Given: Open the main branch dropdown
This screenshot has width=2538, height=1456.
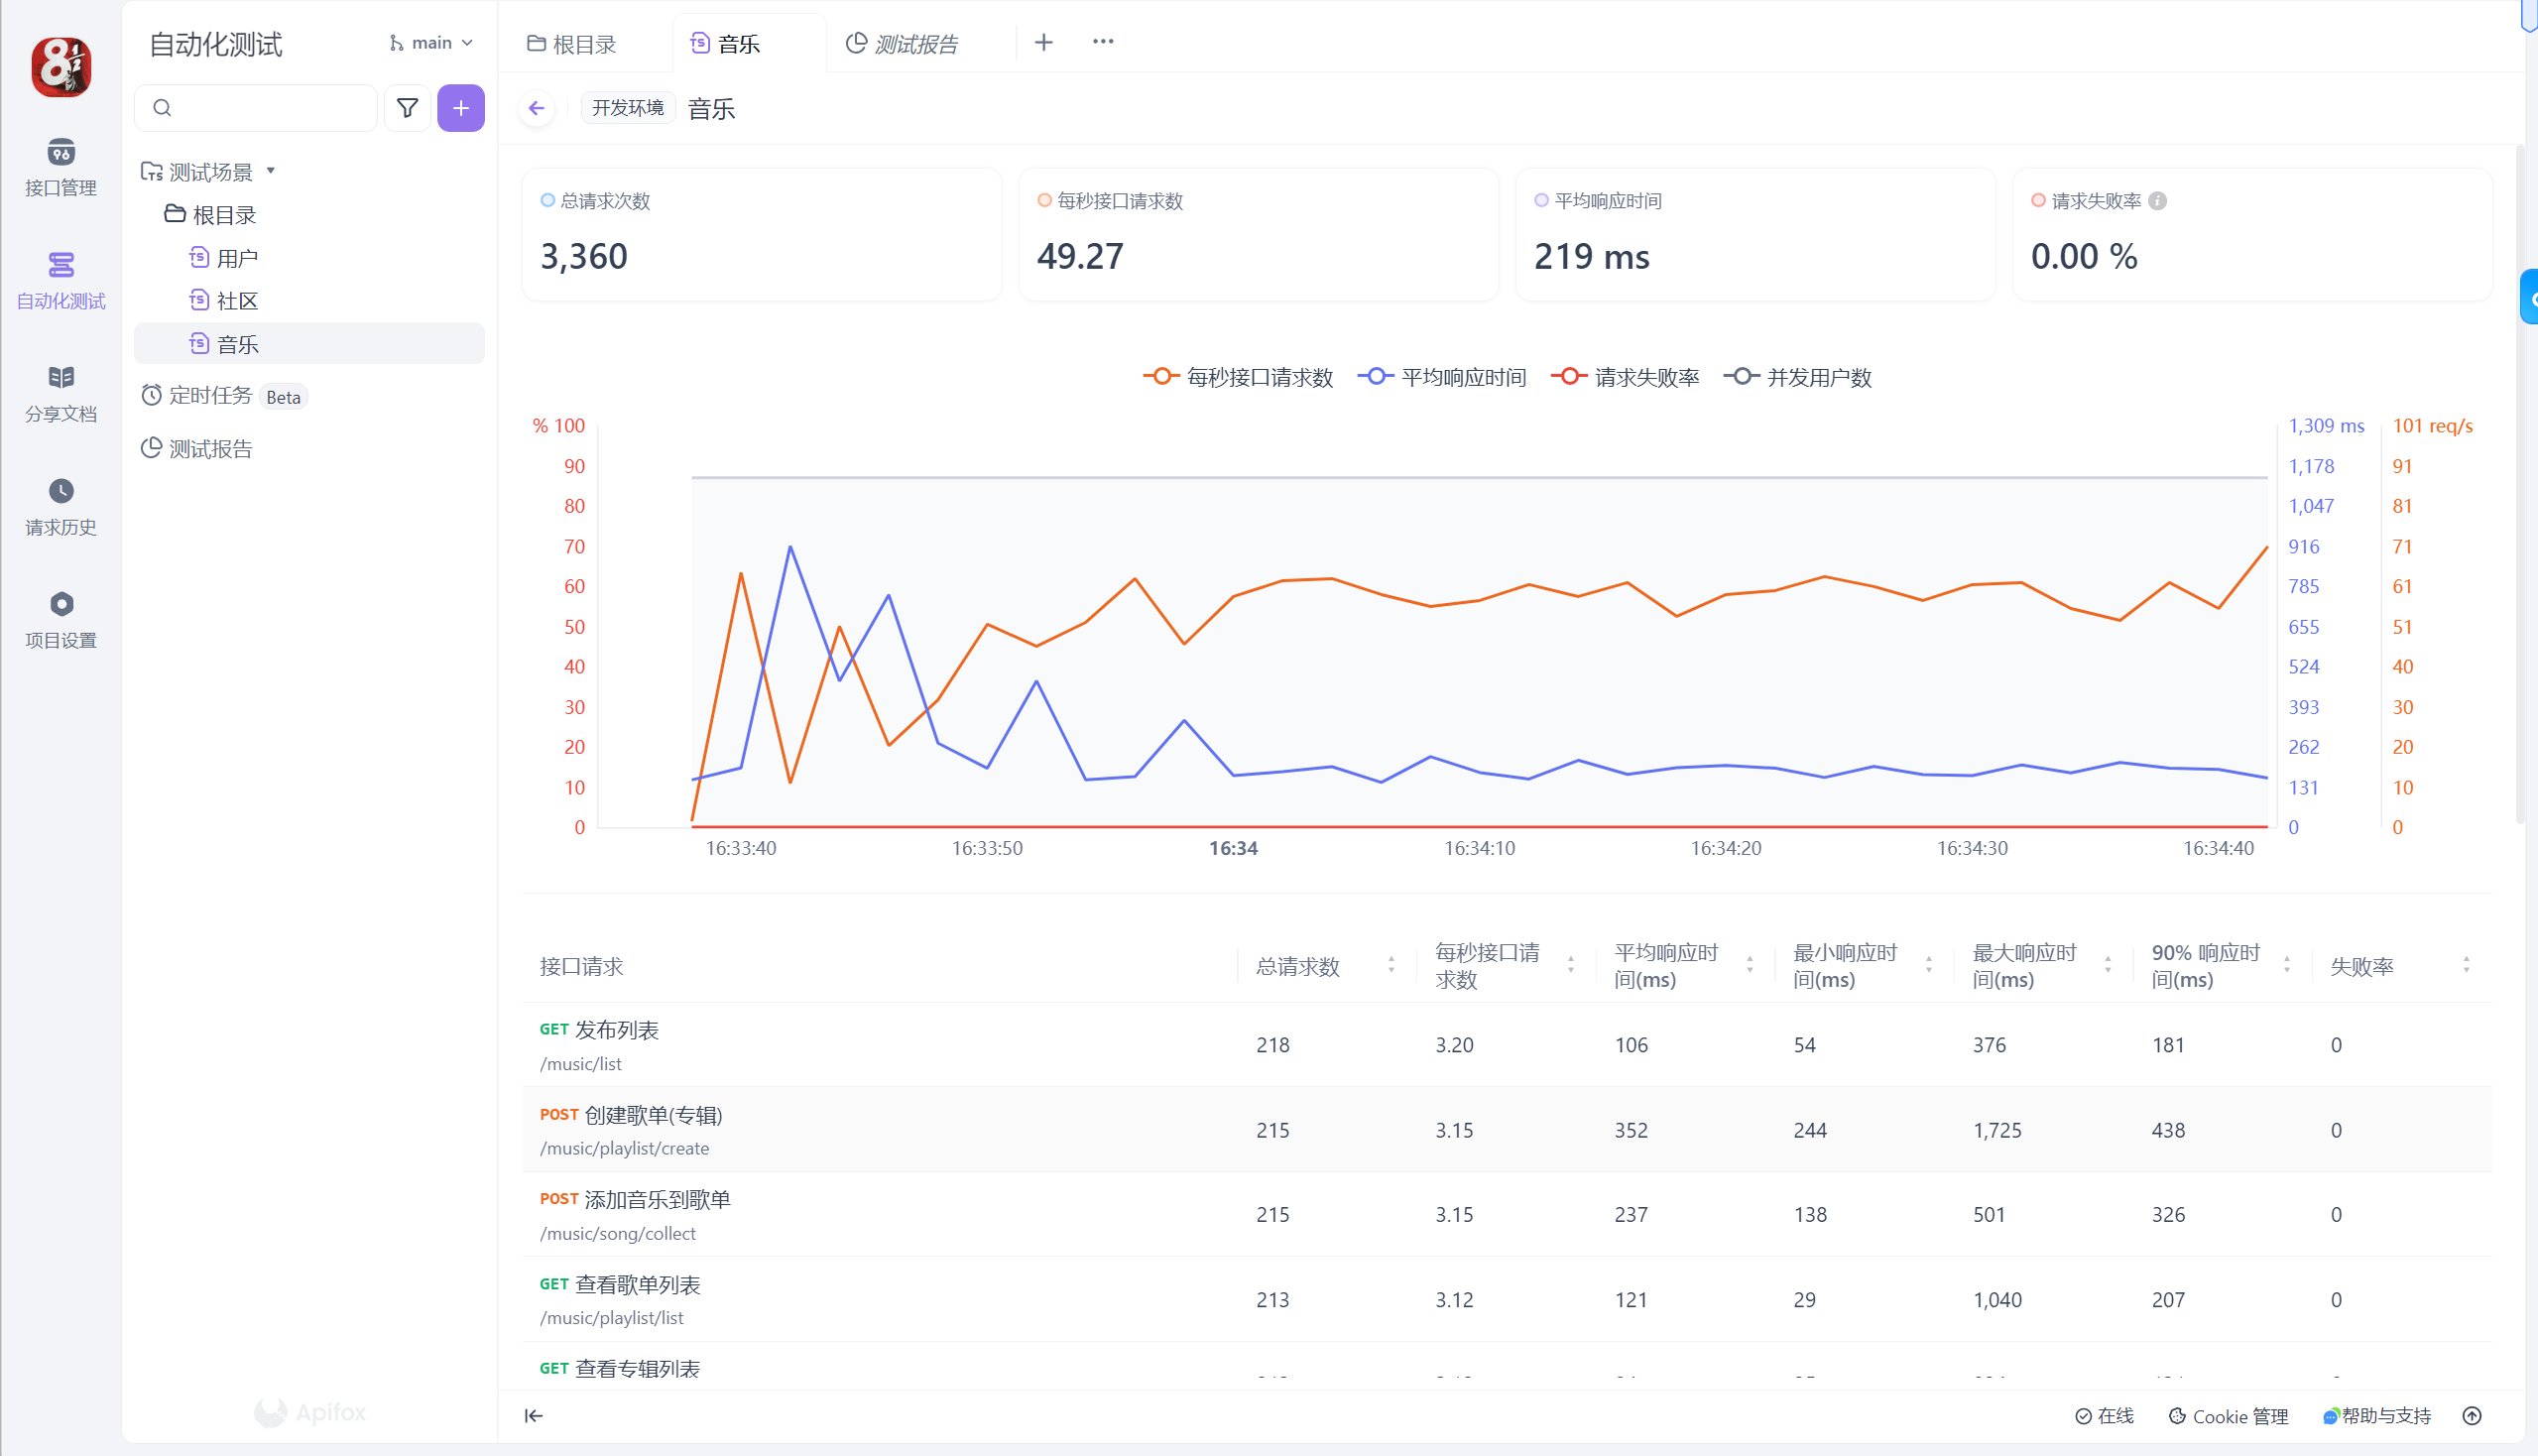Looking at the screenshot, I should 431,43.
